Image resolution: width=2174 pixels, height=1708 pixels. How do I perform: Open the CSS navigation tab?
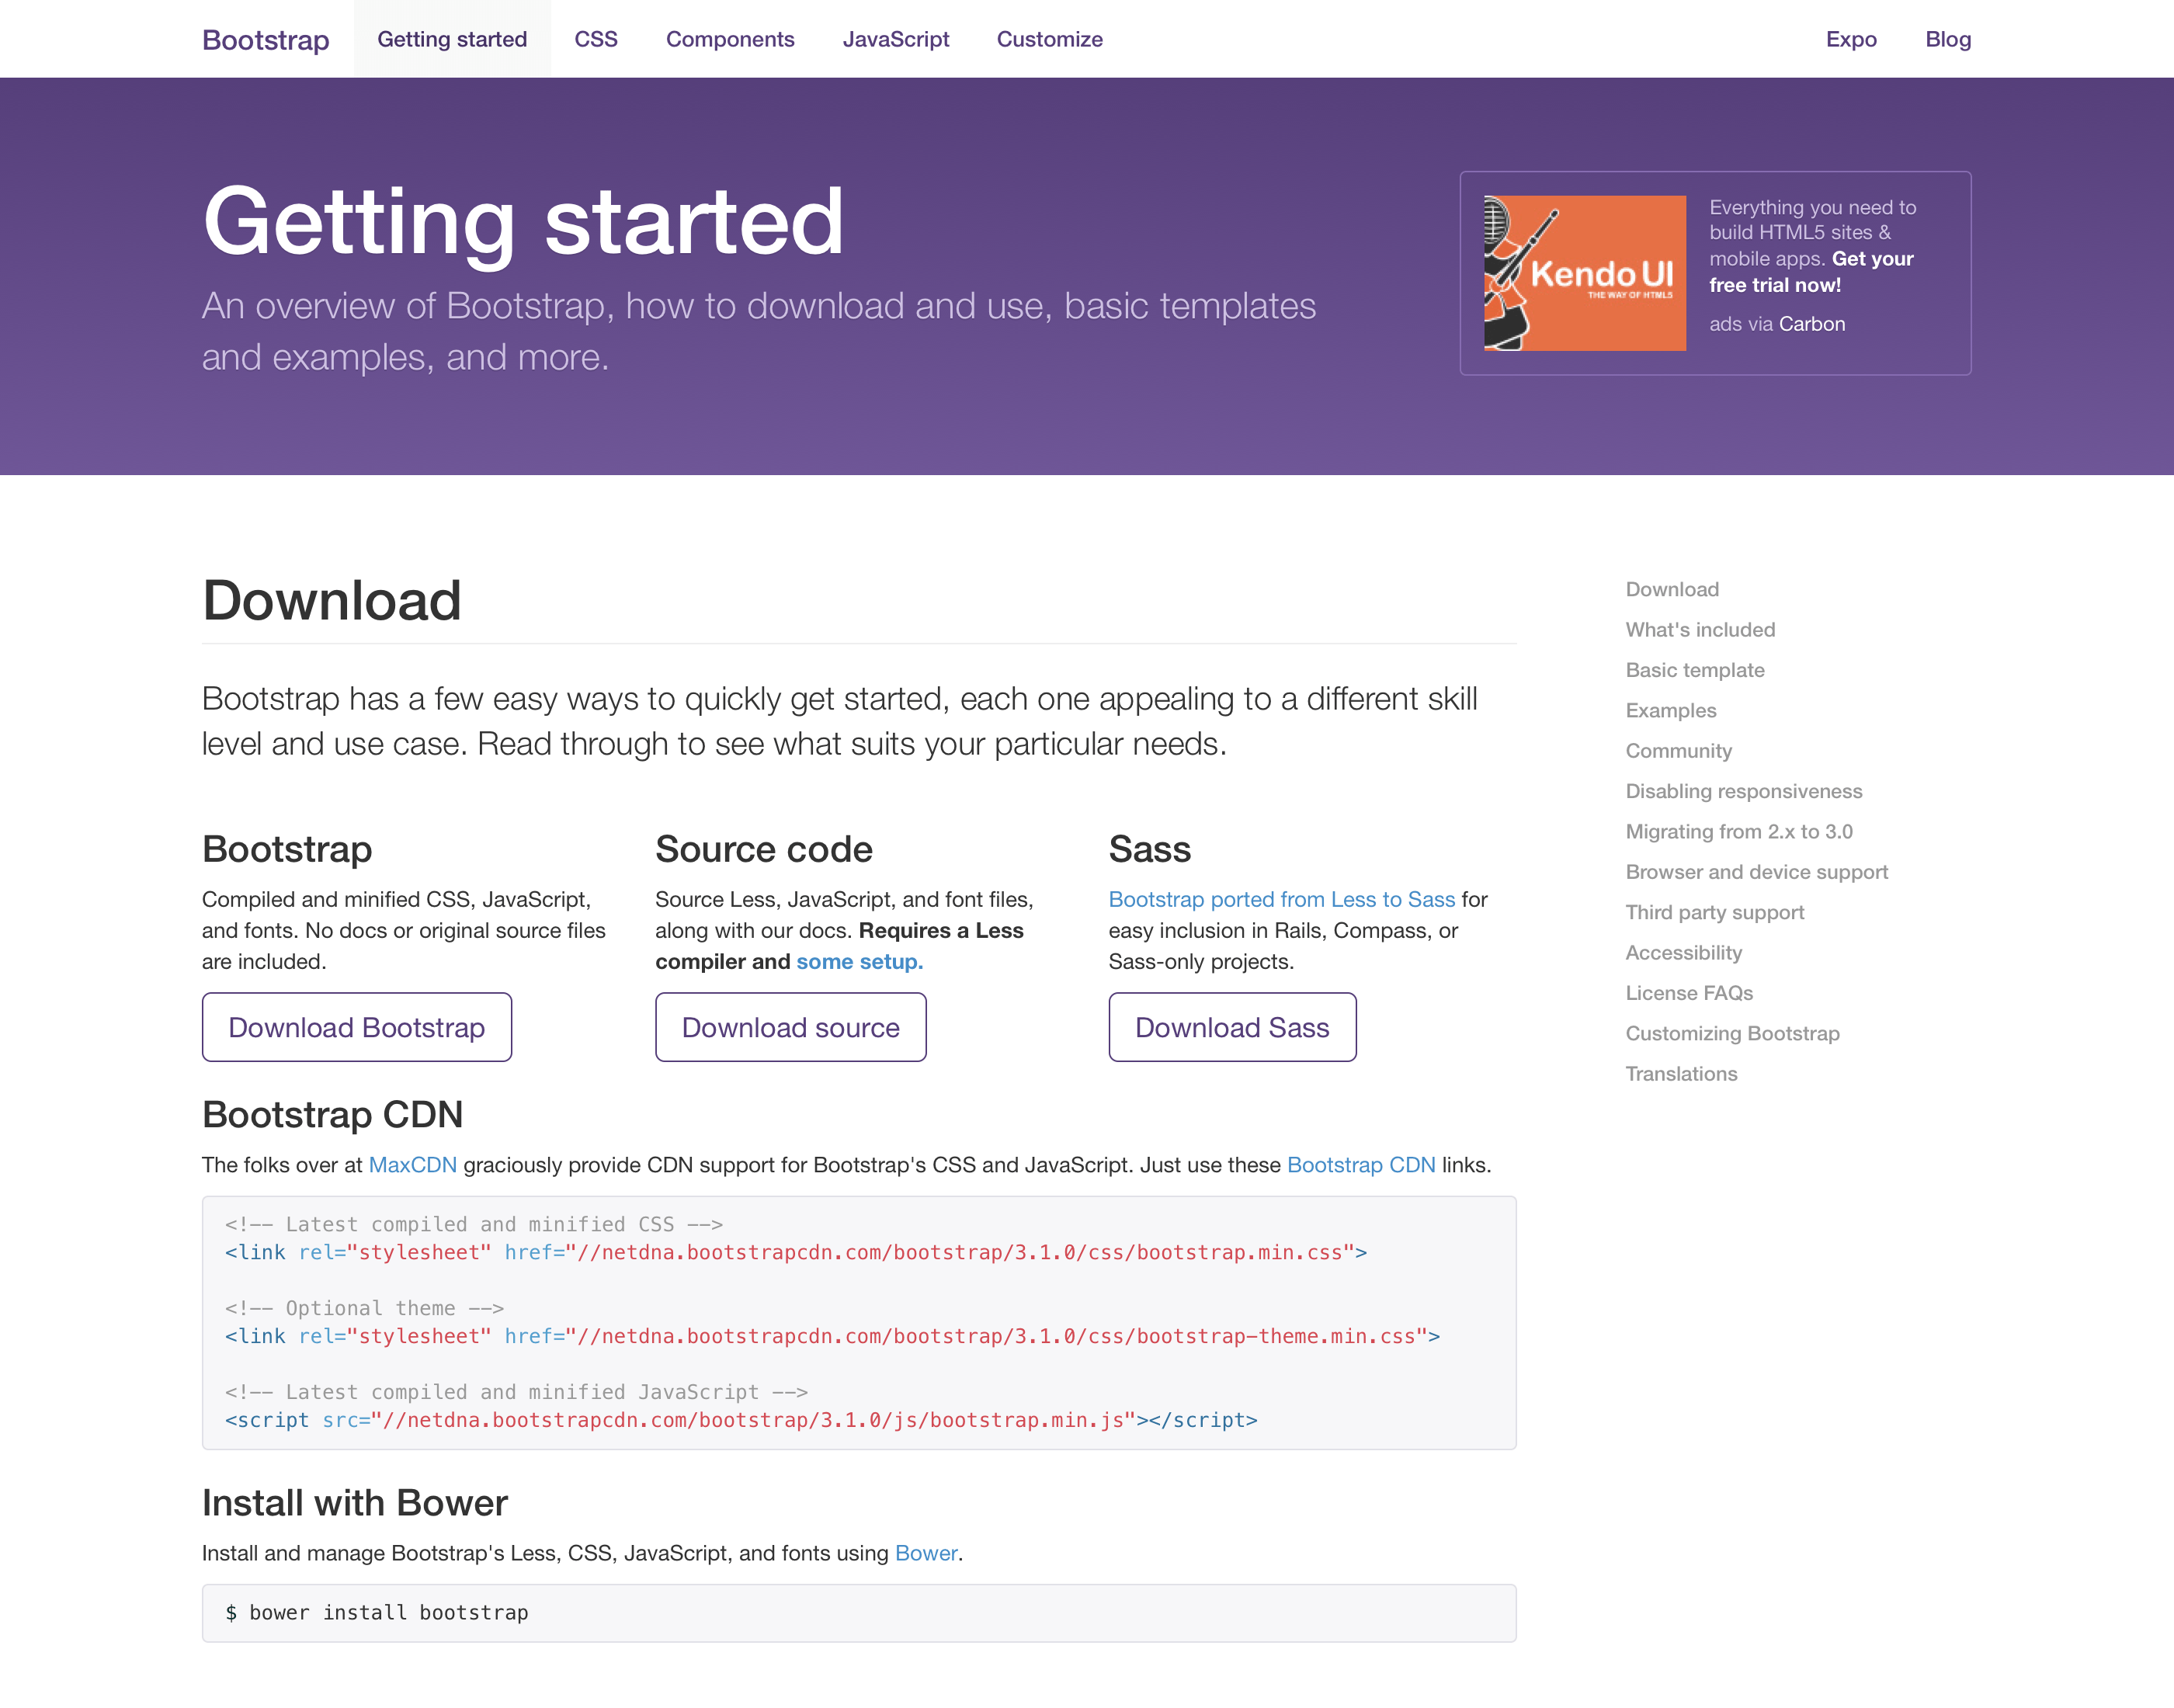point(593,39)
